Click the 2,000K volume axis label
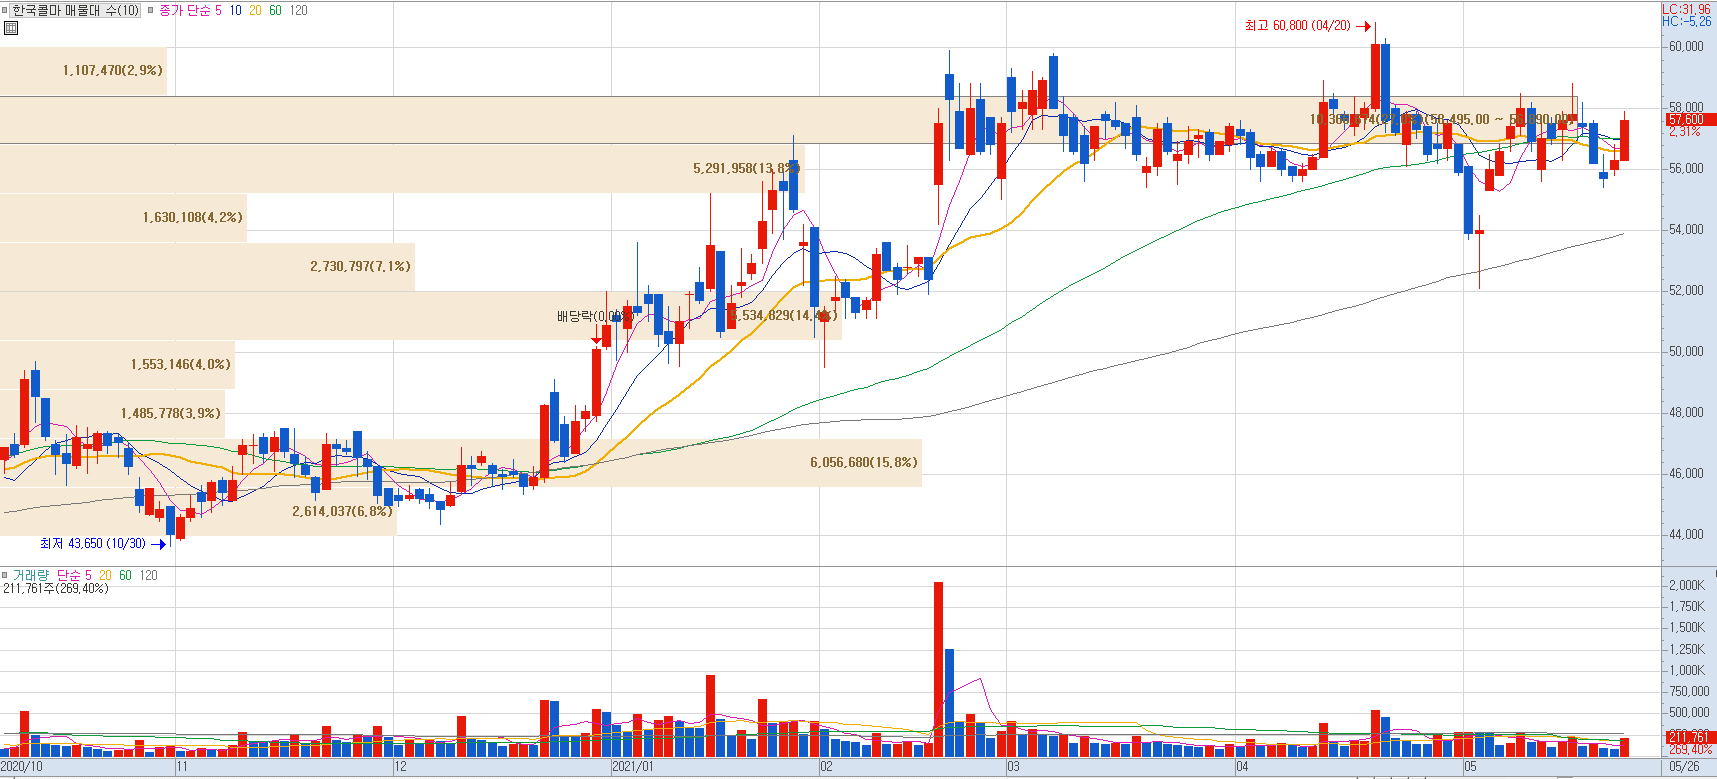Viewport: 1717px width, 779px height. click(x=1688, y=585)
